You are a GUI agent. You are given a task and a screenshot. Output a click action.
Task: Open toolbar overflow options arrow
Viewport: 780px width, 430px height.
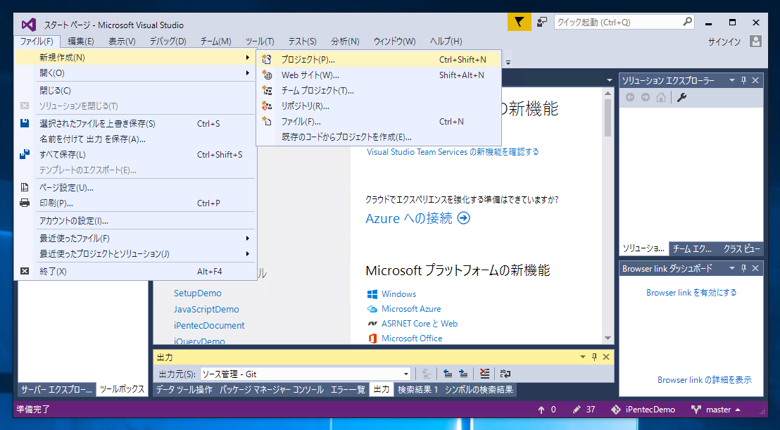[x=508, y=63]
